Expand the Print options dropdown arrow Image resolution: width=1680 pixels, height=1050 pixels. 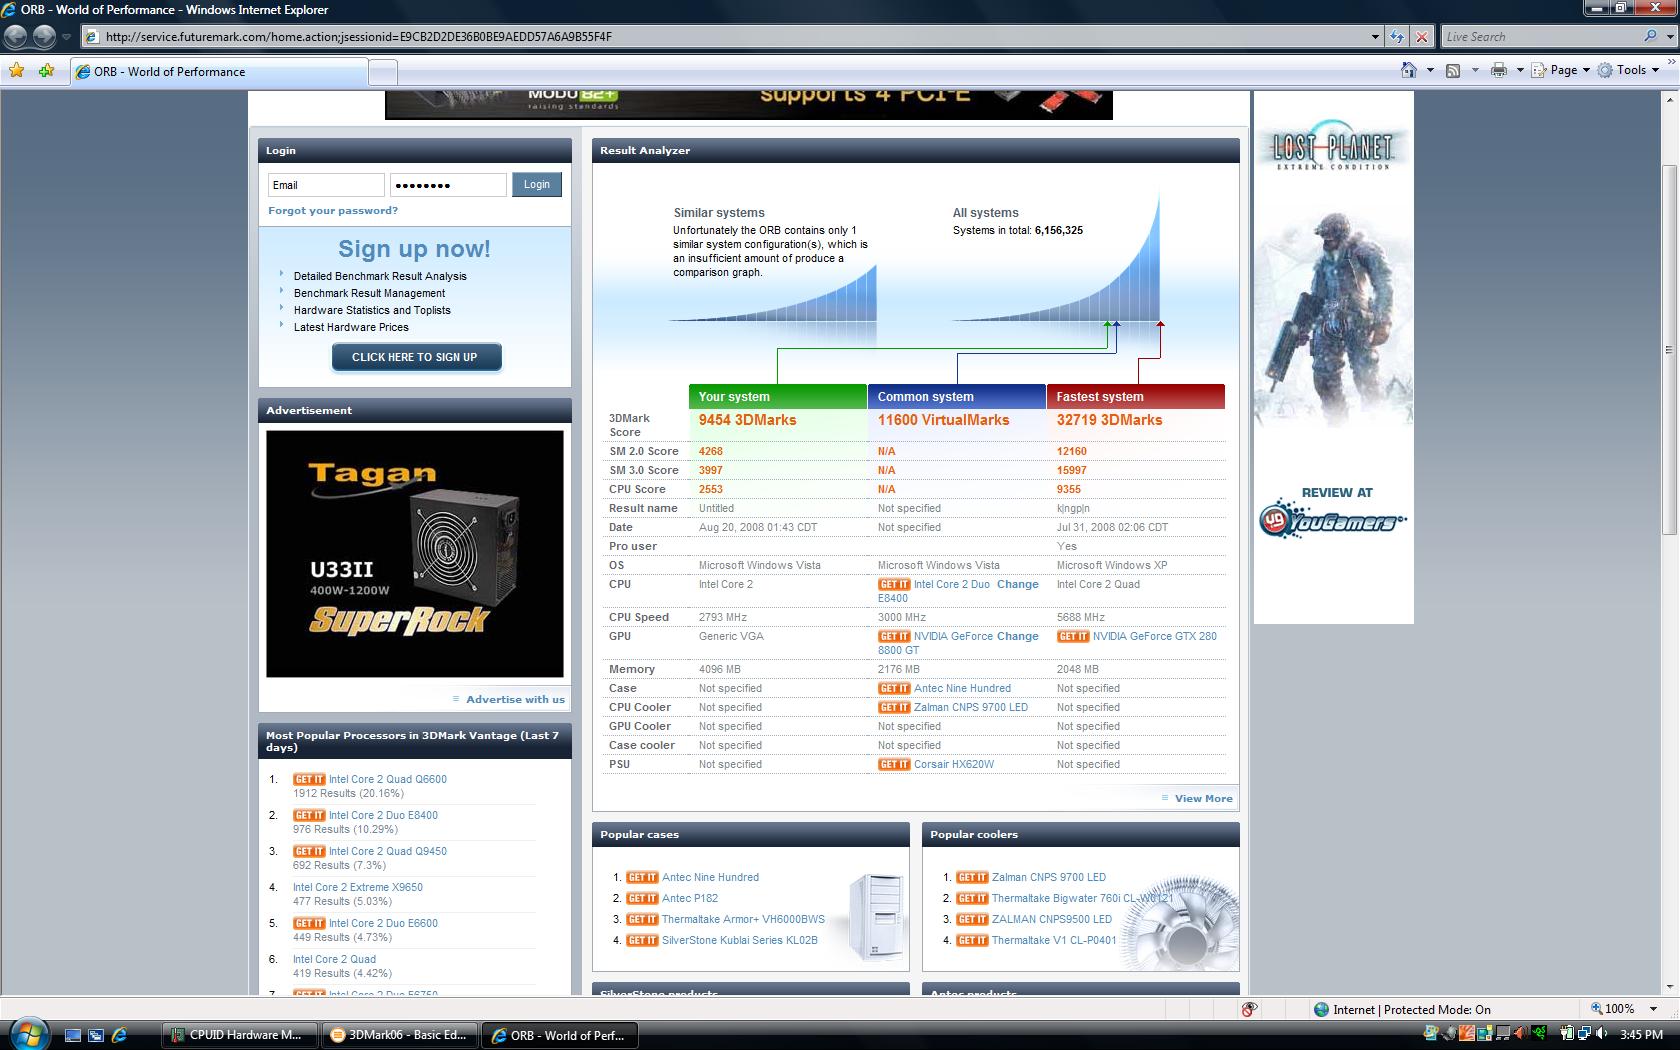1520,70
